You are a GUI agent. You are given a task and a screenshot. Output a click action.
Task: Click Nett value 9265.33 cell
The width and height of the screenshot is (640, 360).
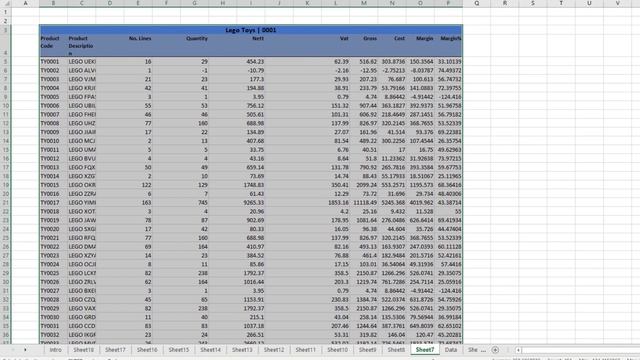tap(251, 202)
